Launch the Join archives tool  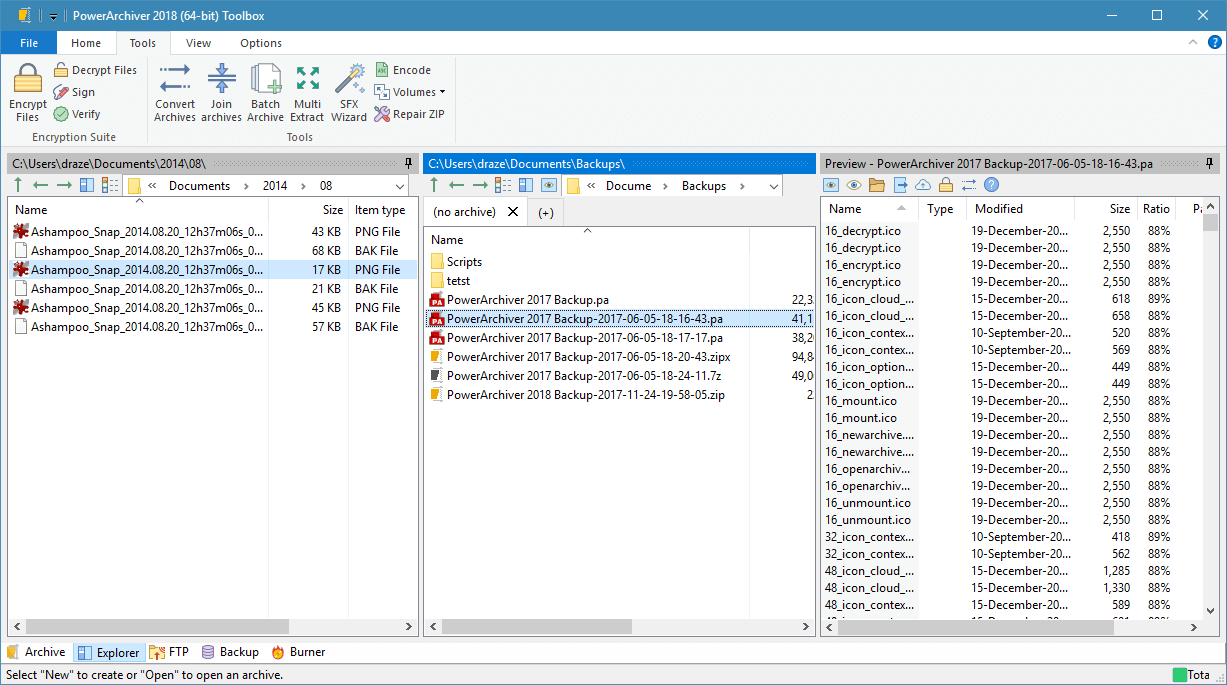coord(221,92)
